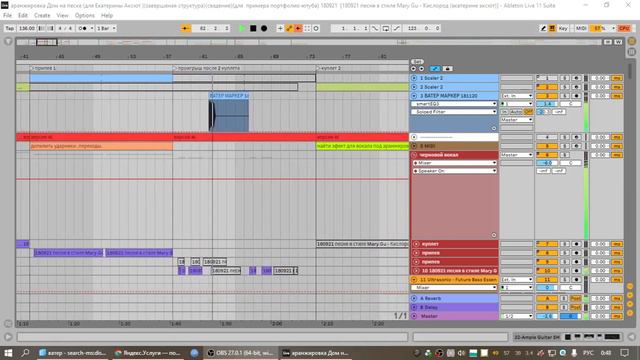Open track 3 Ext. In input dropdown
This screenshot has width=640, height=360.
pos(517,96)
